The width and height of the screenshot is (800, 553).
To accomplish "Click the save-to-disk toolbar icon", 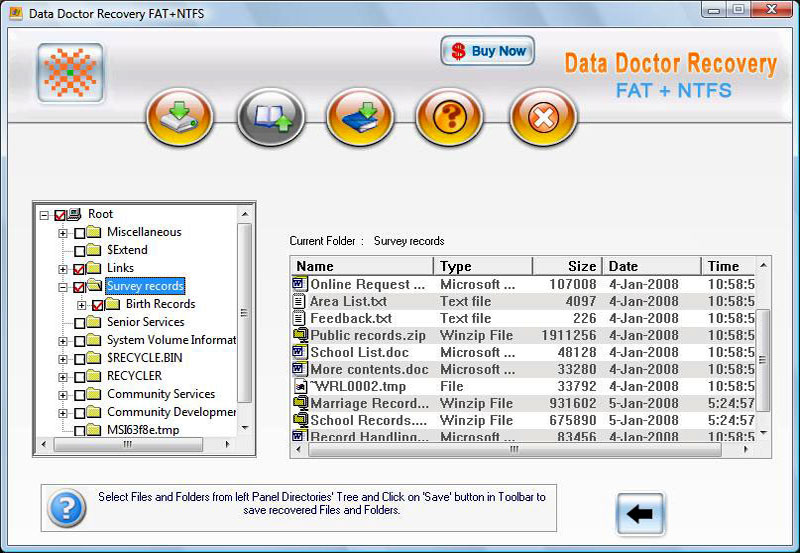I will point(179,117).
